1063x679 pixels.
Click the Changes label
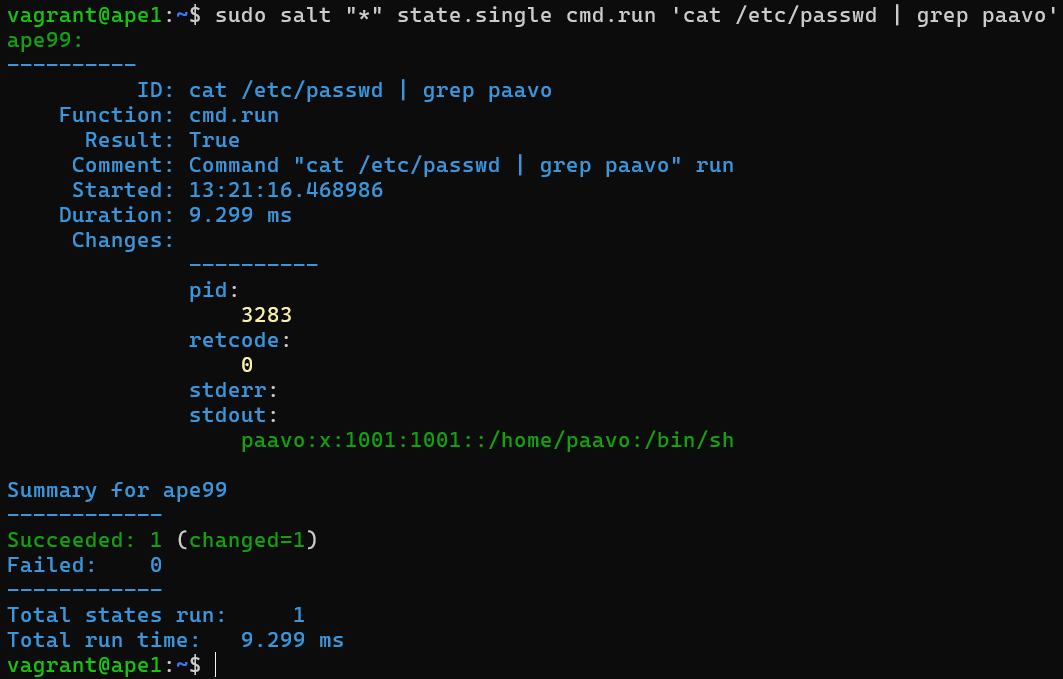pos(123,240)
